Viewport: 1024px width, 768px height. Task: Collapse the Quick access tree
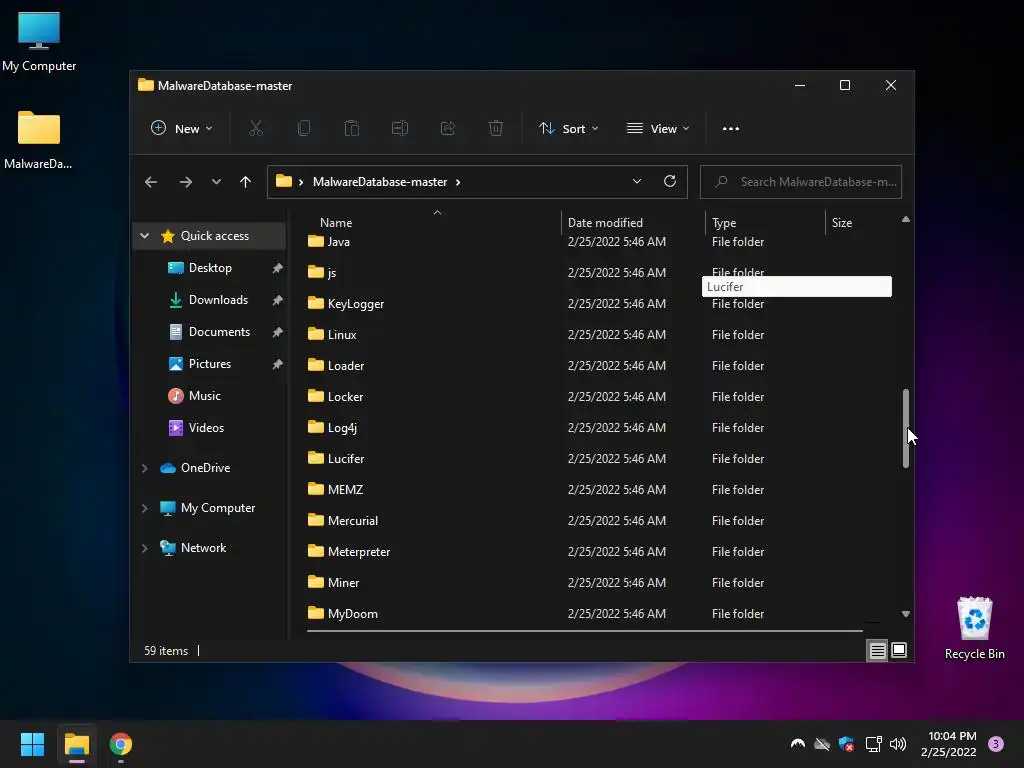[x=144, y=236]
